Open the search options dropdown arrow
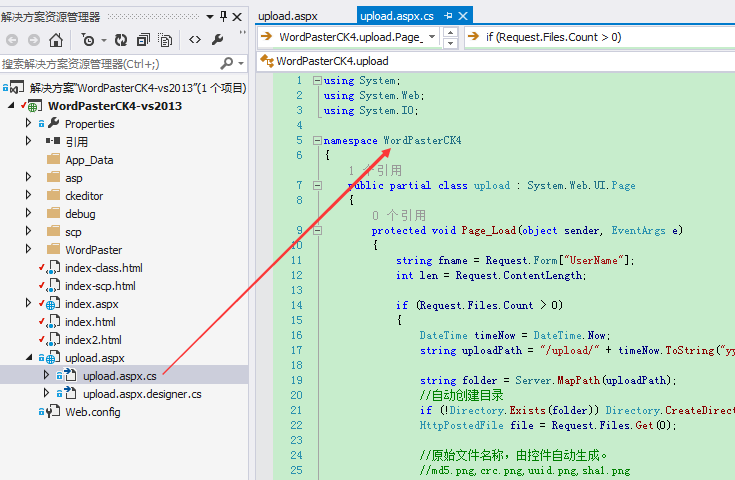This screenshot has height=480, width=735. [241, 63]
